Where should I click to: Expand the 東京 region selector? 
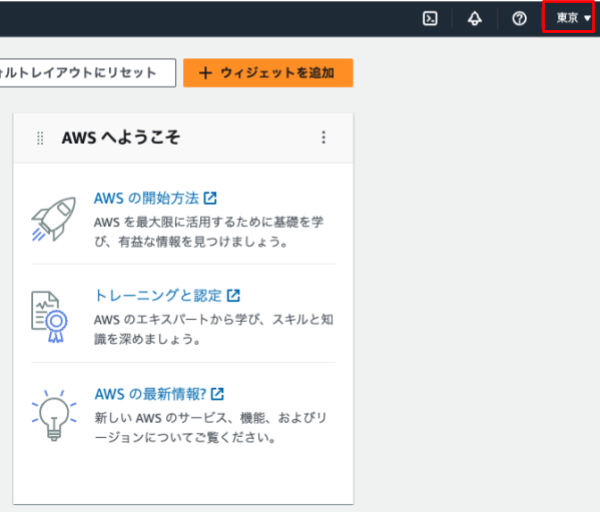point(573,18)
